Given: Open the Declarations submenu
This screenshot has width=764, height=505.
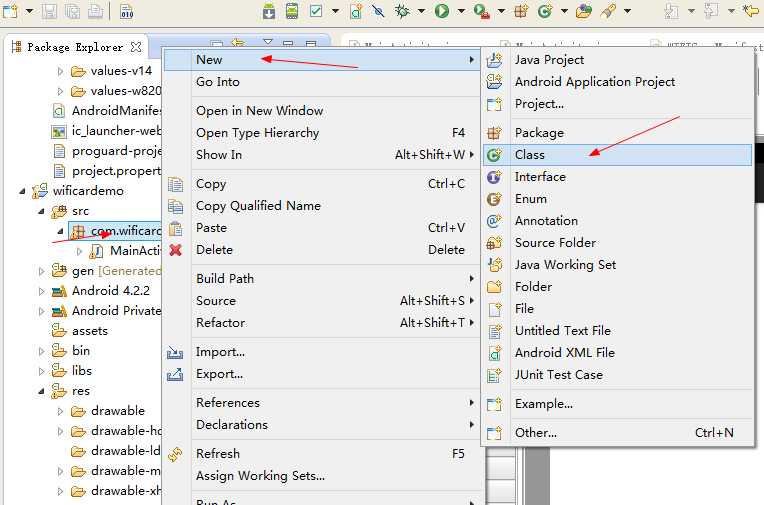Looking at the screenshot, I should [x=322, y=425].
